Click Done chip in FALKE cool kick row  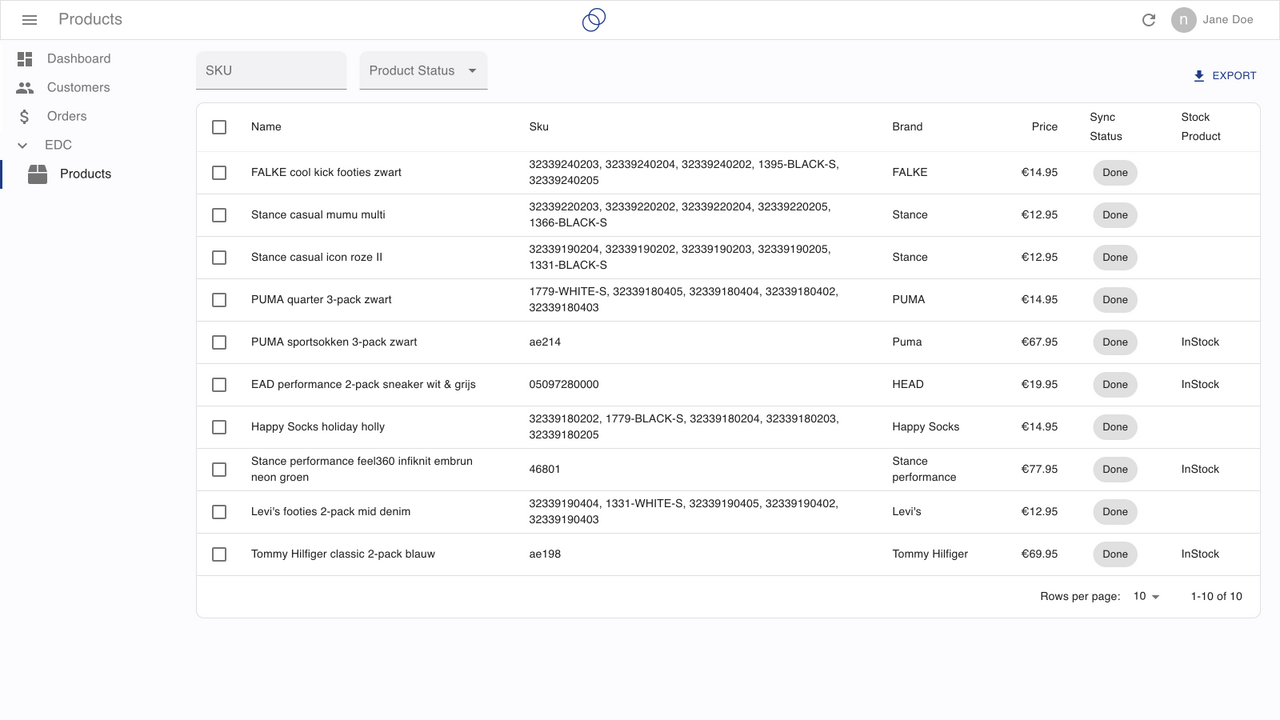point(1115,173)
